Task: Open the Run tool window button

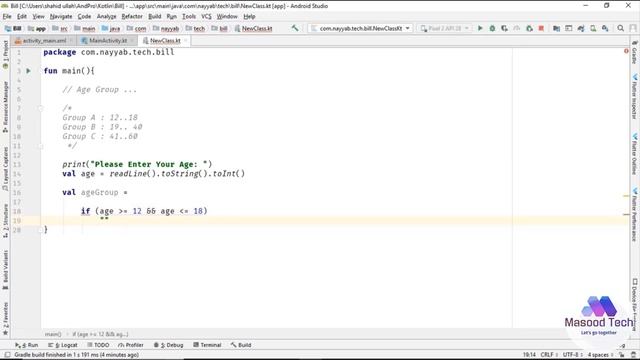Action: [x=27, y=345]
